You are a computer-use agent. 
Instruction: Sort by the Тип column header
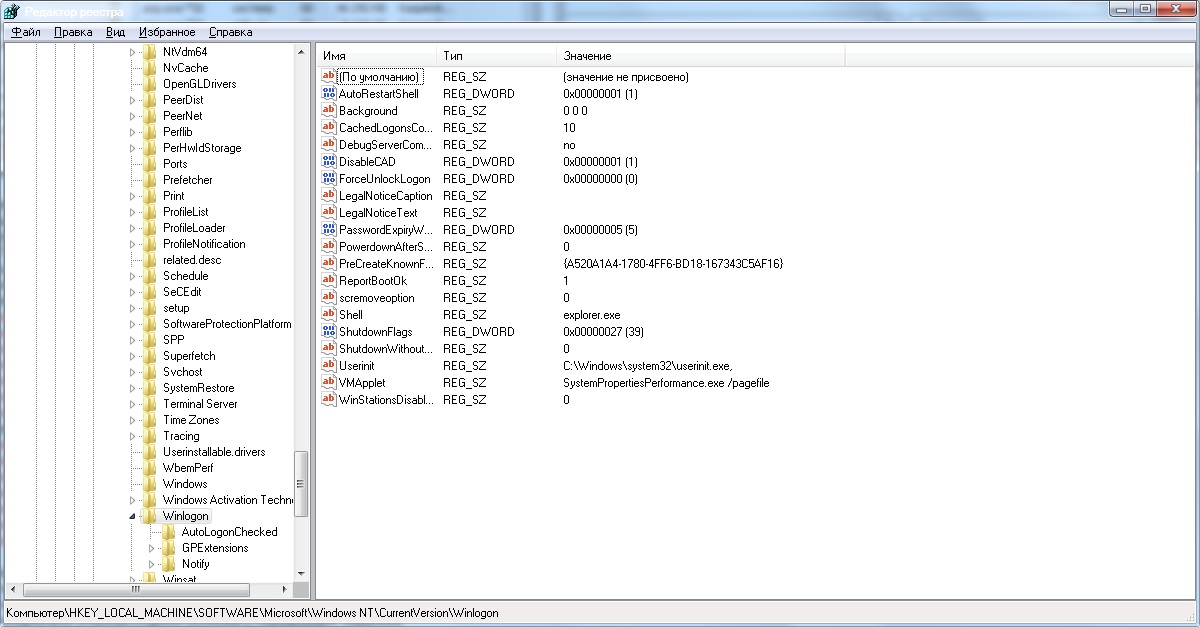coord(496,56)
